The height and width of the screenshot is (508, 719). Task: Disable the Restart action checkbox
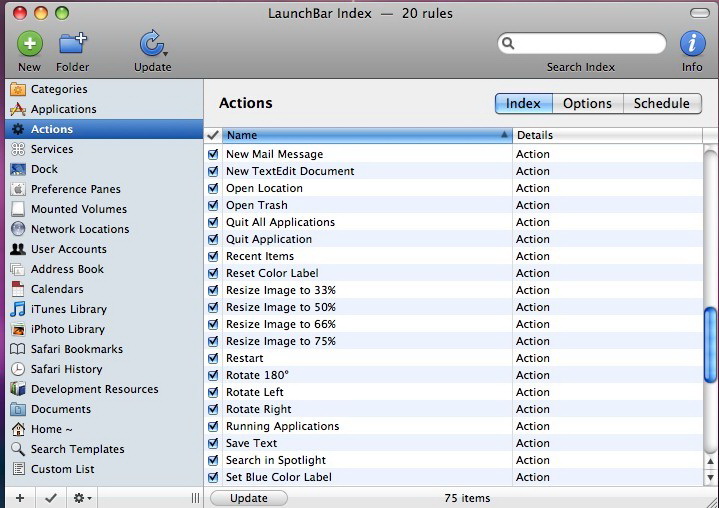tap(213, 359)
